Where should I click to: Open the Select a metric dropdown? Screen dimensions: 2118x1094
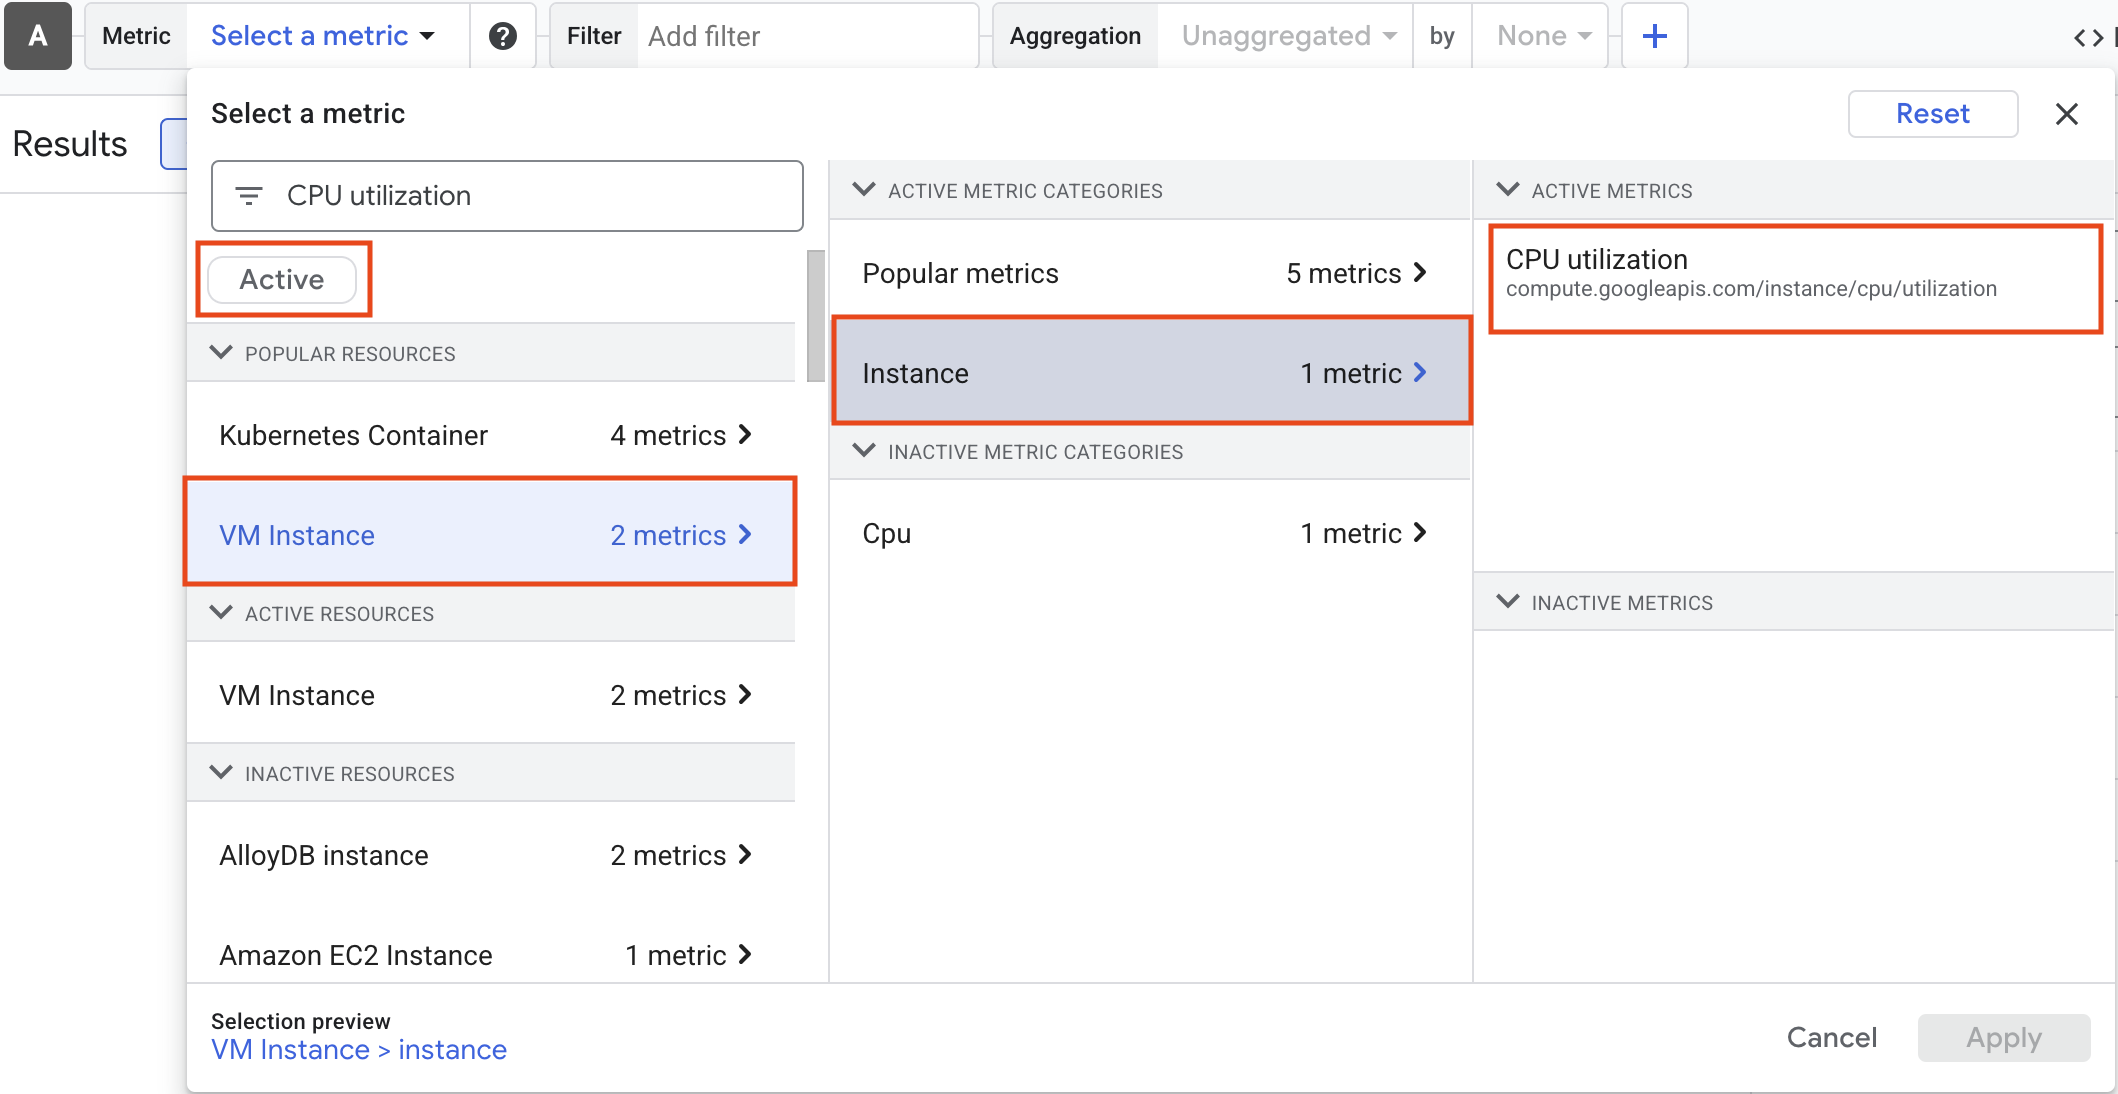tap(322, 36)
